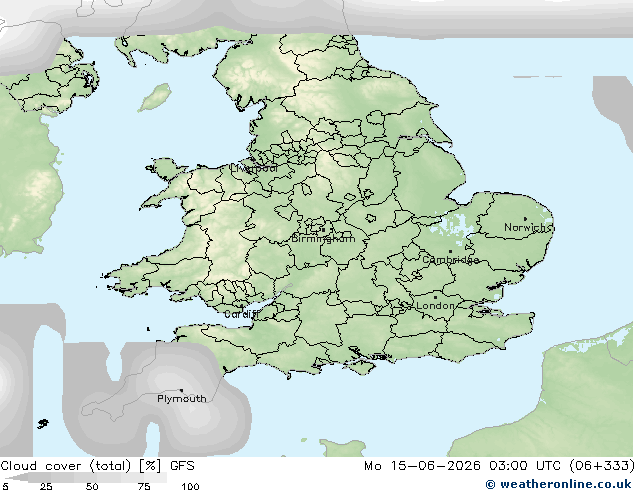Click the Norwich city marker dot
Image resolution: width=634 pixels, height=490 pixels.
pyautogui.click(x=525, y=219)
